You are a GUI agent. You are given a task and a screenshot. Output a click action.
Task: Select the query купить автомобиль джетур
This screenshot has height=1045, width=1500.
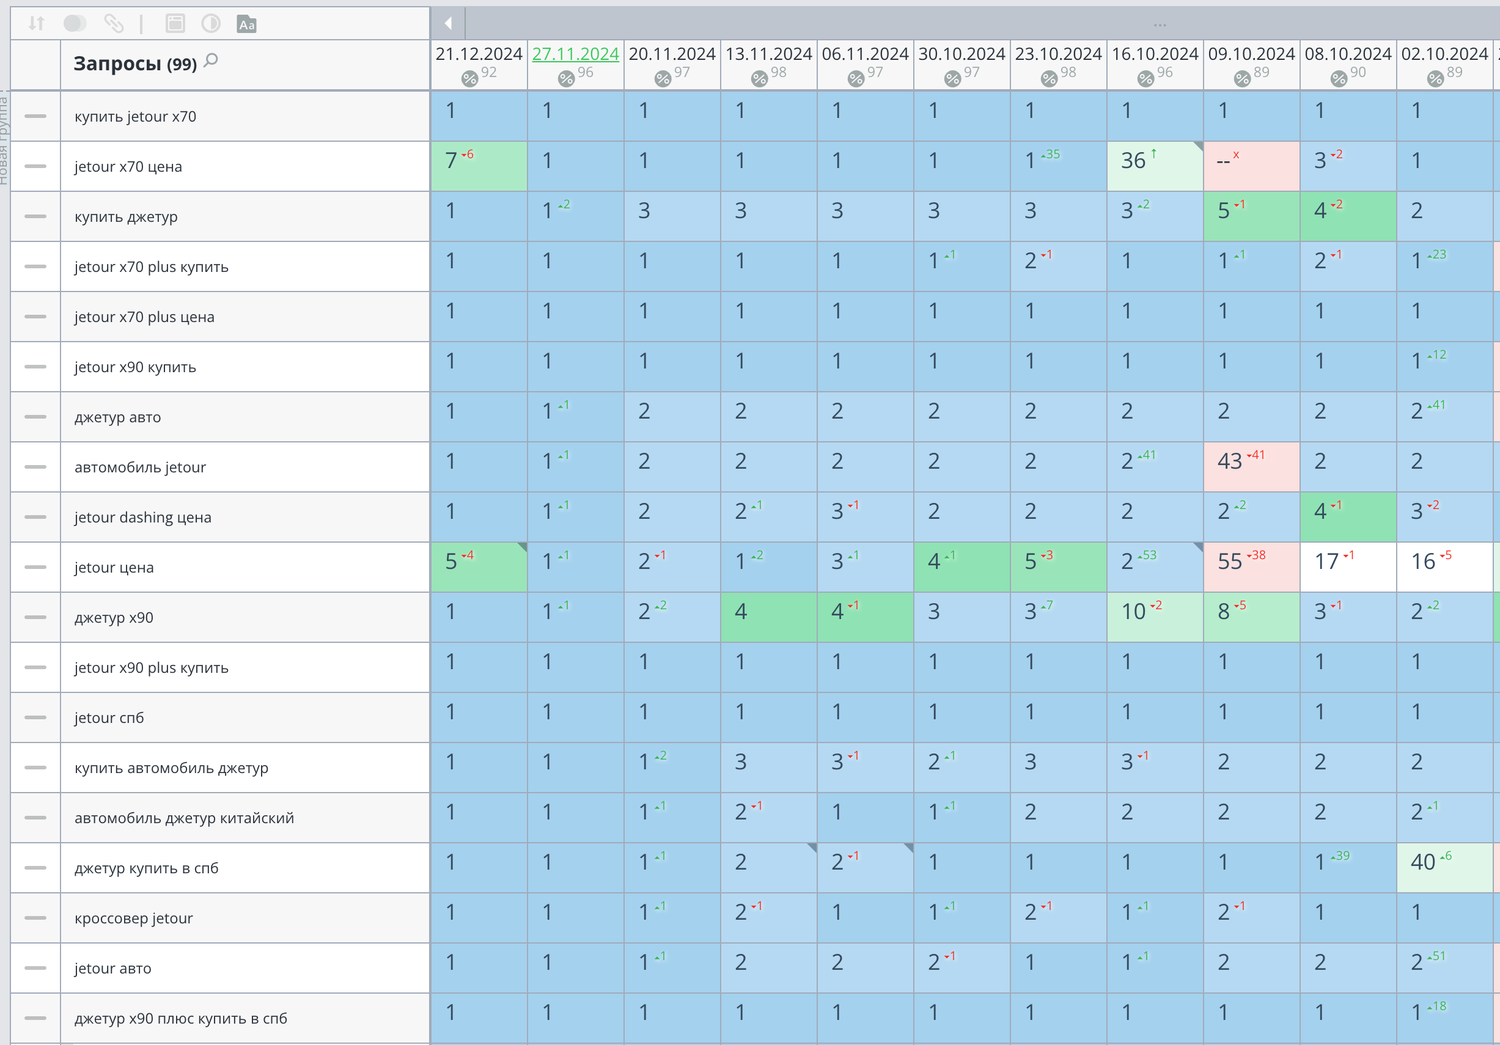pos(171,768)
